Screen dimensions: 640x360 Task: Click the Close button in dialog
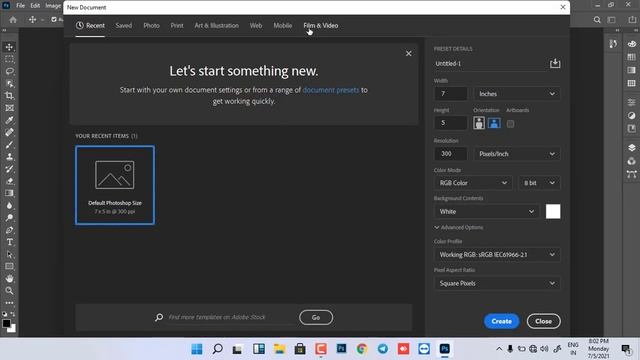pyautogui.click(x=544, y=321)
